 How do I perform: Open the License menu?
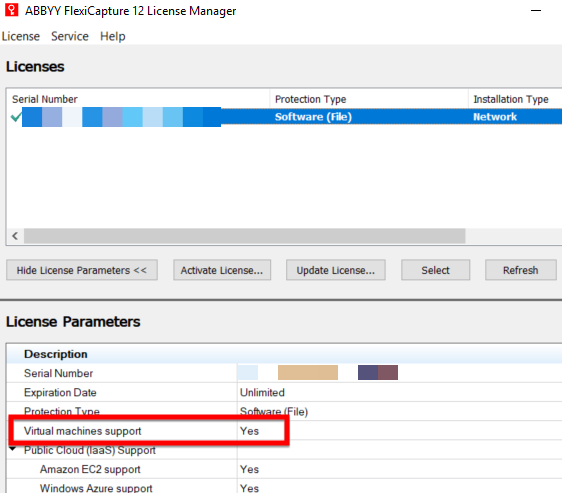coord(21,36)
